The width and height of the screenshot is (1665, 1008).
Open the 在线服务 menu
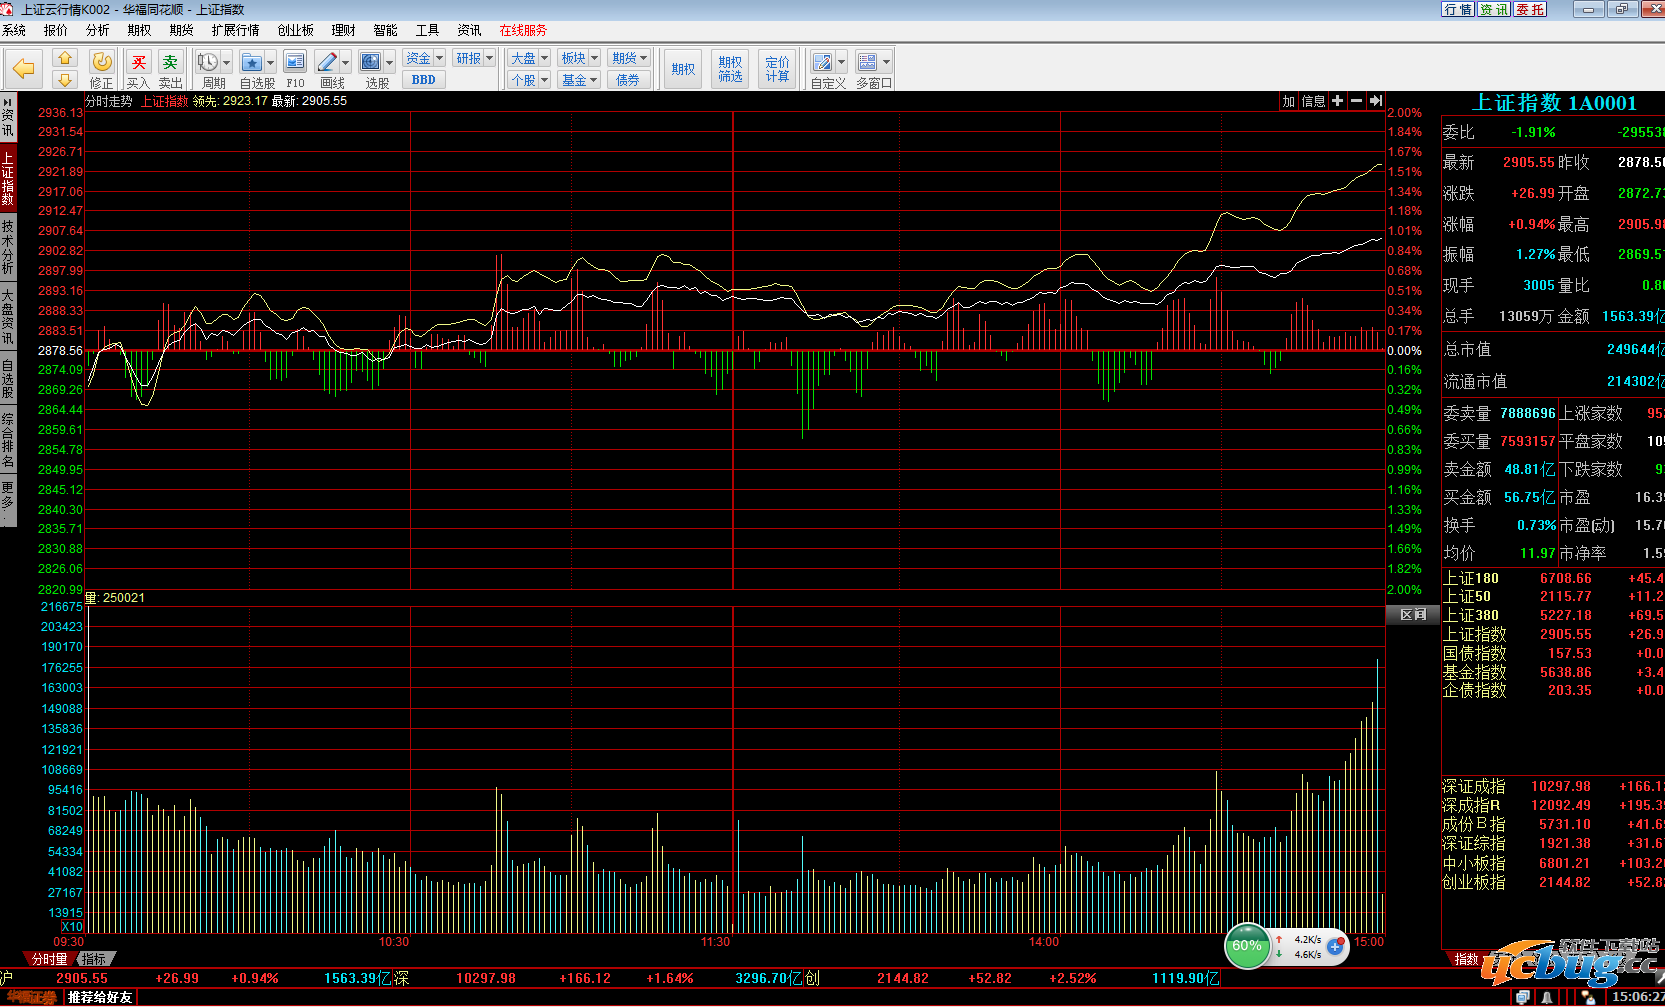(523, 30)
